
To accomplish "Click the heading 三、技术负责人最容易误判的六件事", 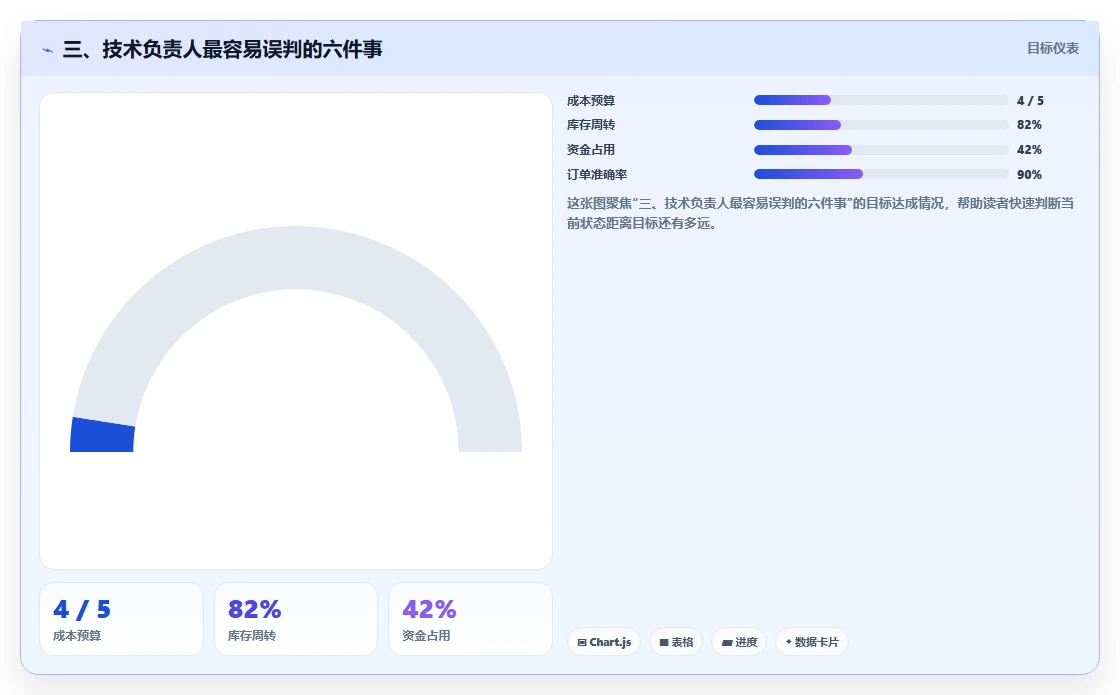I will [223, 49].
